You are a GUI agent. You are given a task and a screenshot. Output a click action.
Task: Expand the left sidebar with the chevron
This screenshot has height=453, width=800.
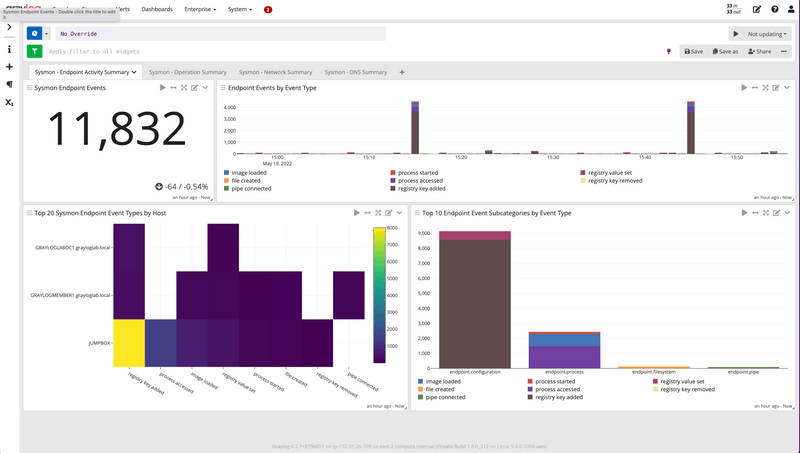coord(9,27)
